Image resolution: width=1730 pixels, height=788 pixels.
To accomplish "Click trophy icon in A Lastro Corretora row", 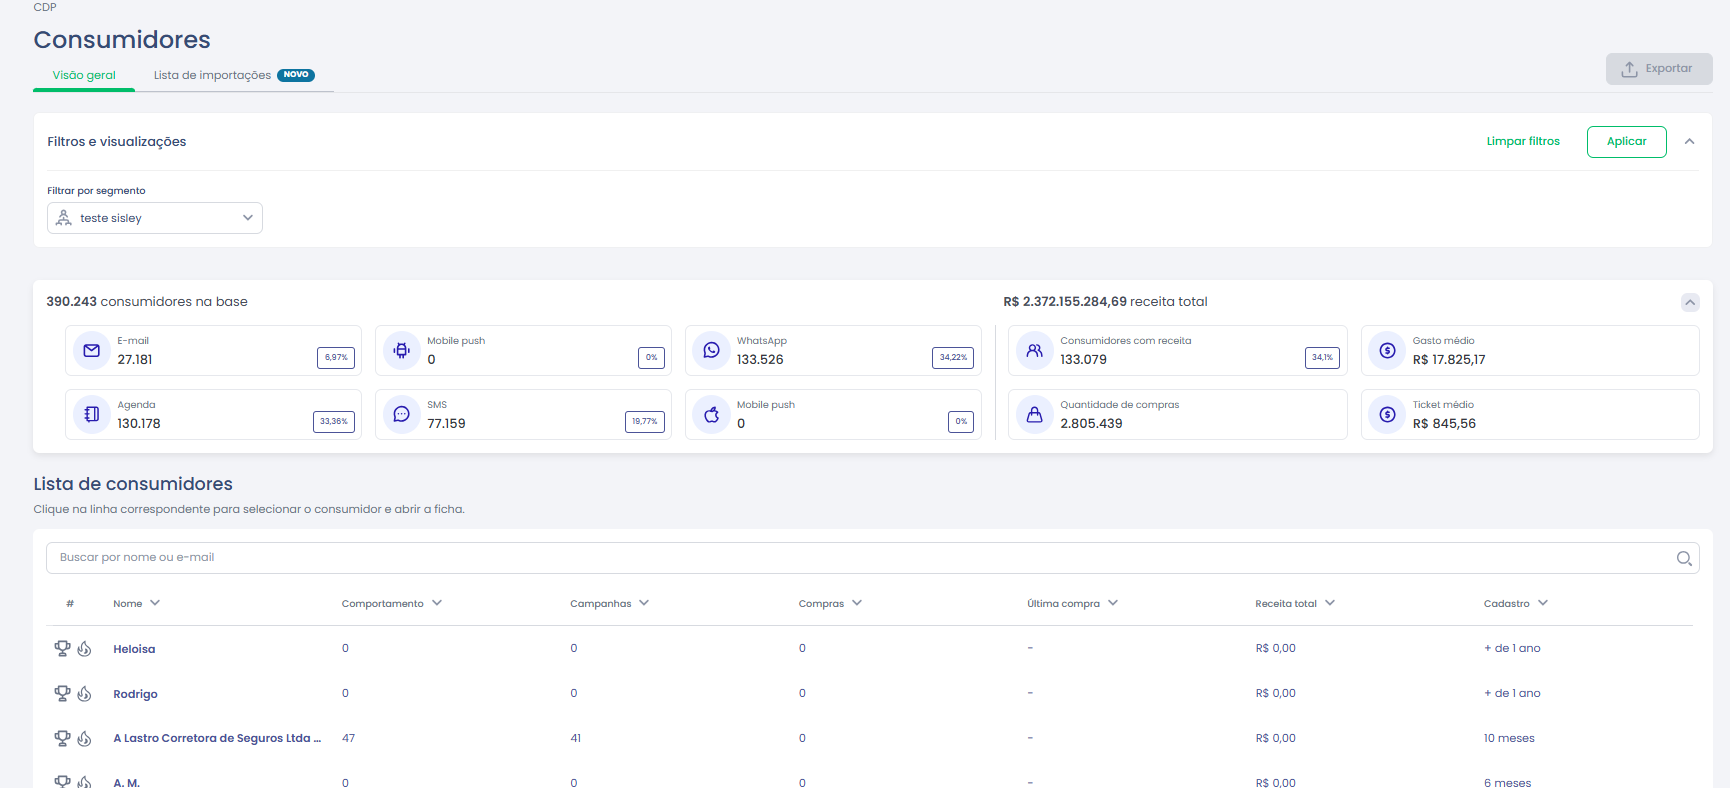I will point(63,738).
